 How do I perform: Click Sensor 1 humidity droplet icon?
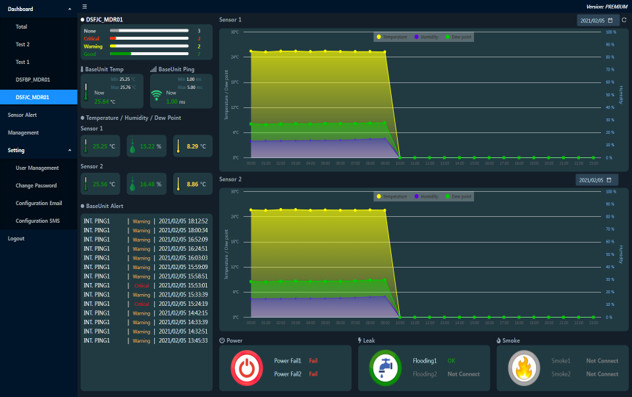[132, 145]
